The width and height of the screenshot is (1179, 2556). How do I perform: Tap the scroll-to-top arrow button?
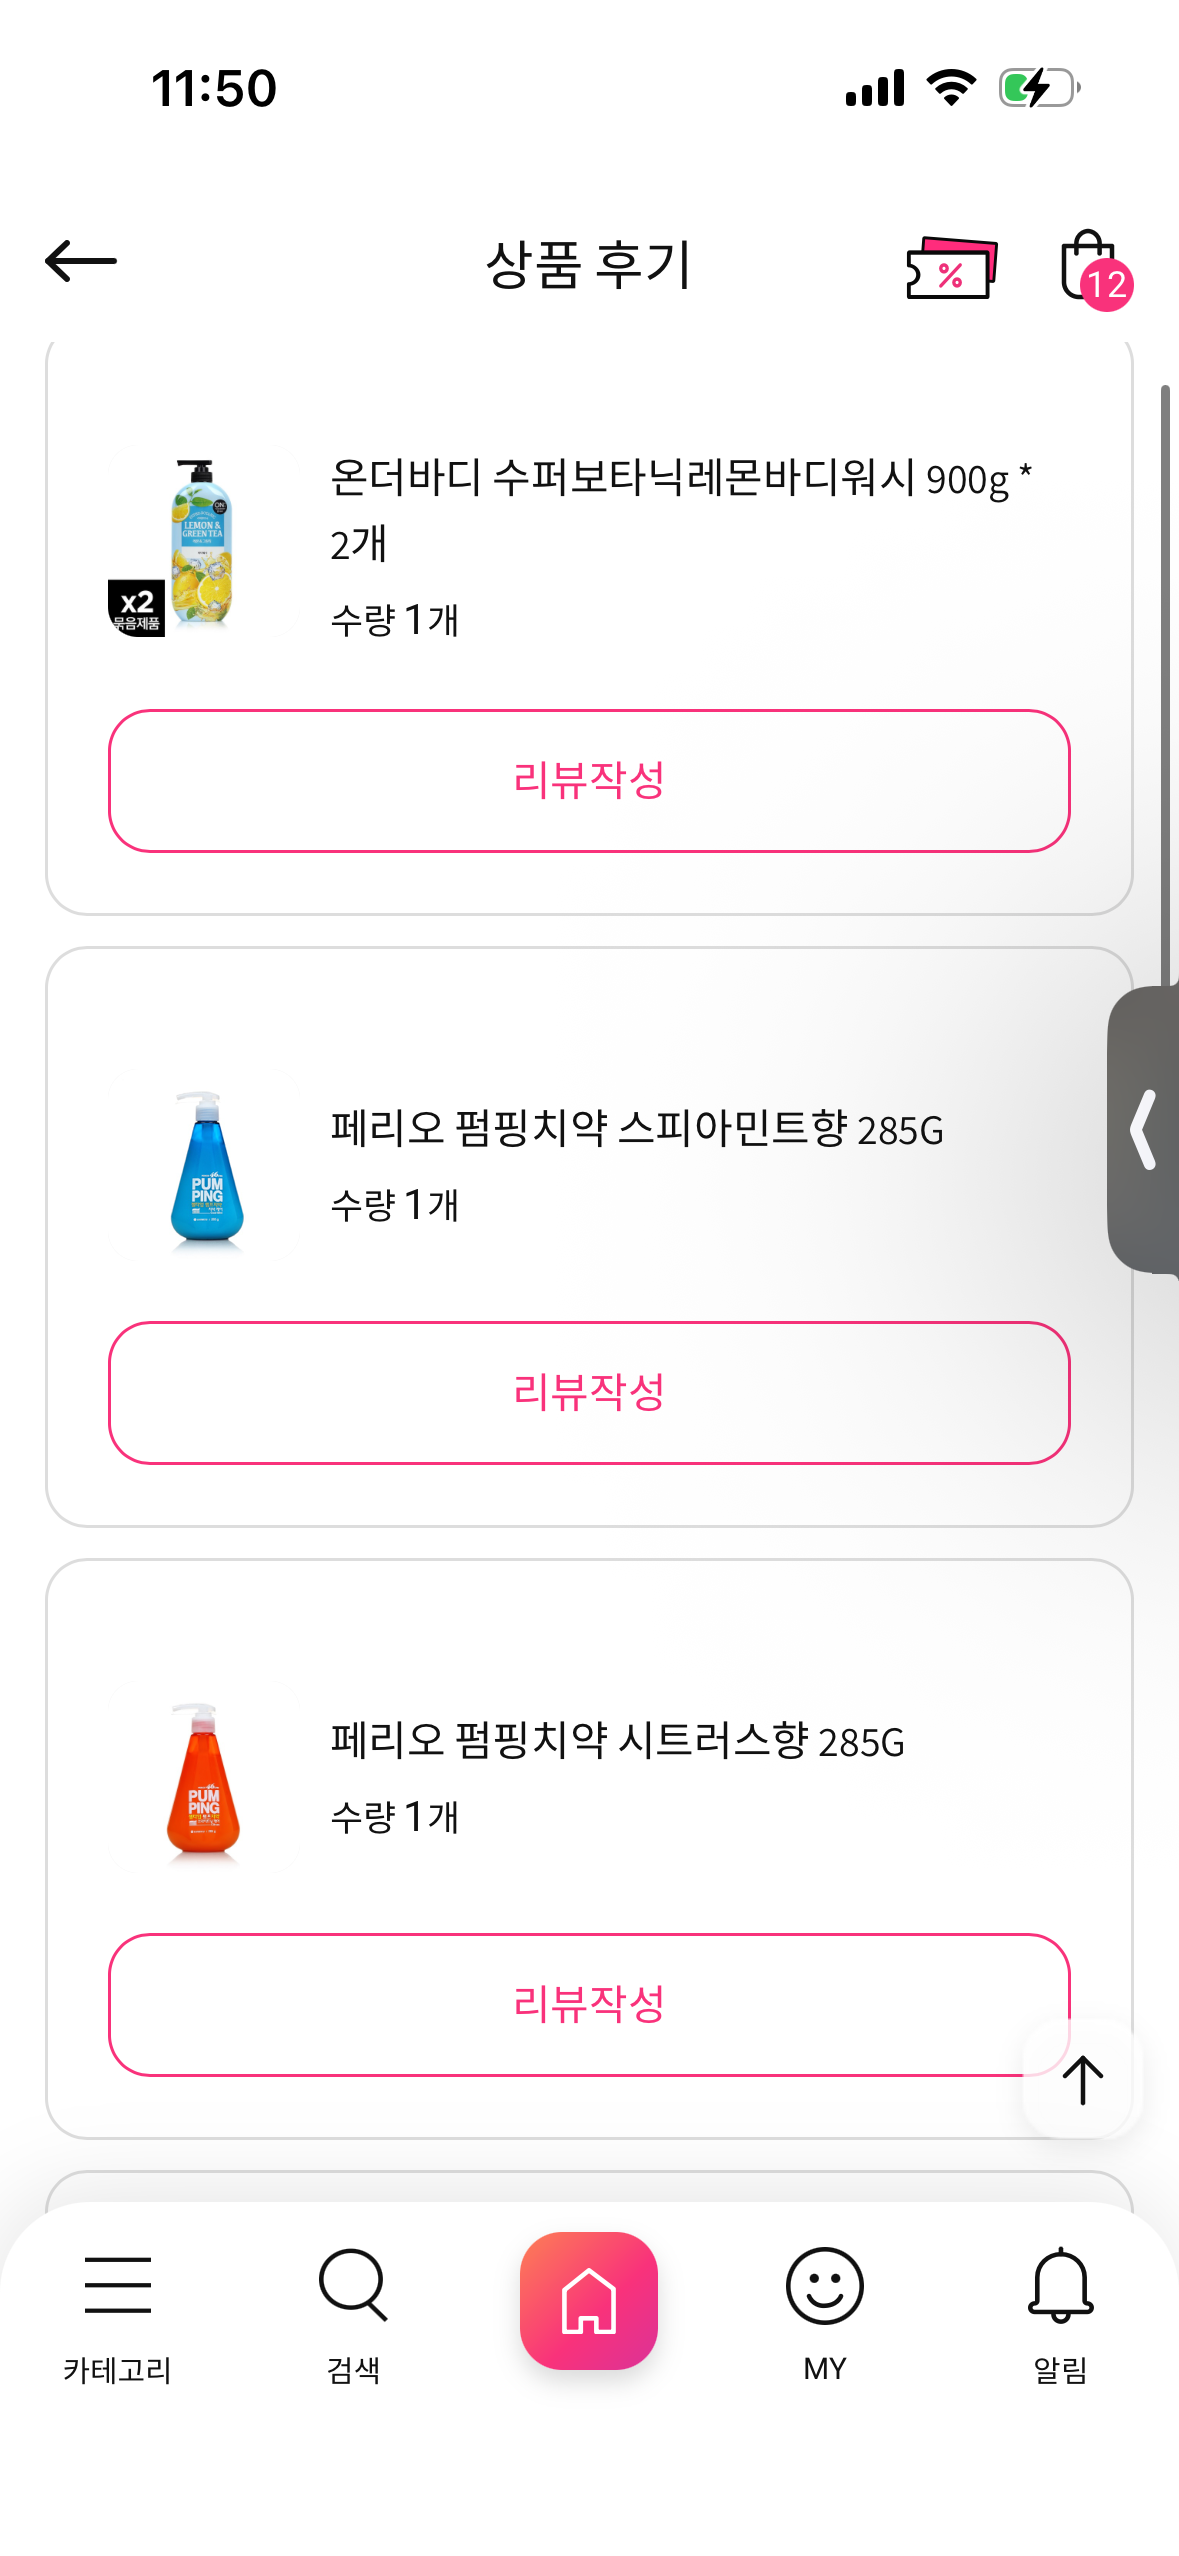(x=1081, y=2080)
